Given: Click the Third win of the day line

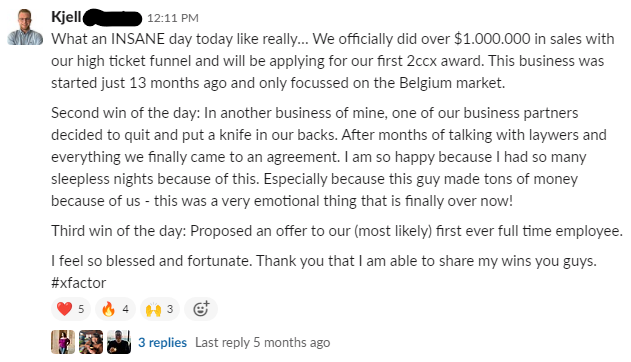Looking at the screenshot, I should coord(337,231).
